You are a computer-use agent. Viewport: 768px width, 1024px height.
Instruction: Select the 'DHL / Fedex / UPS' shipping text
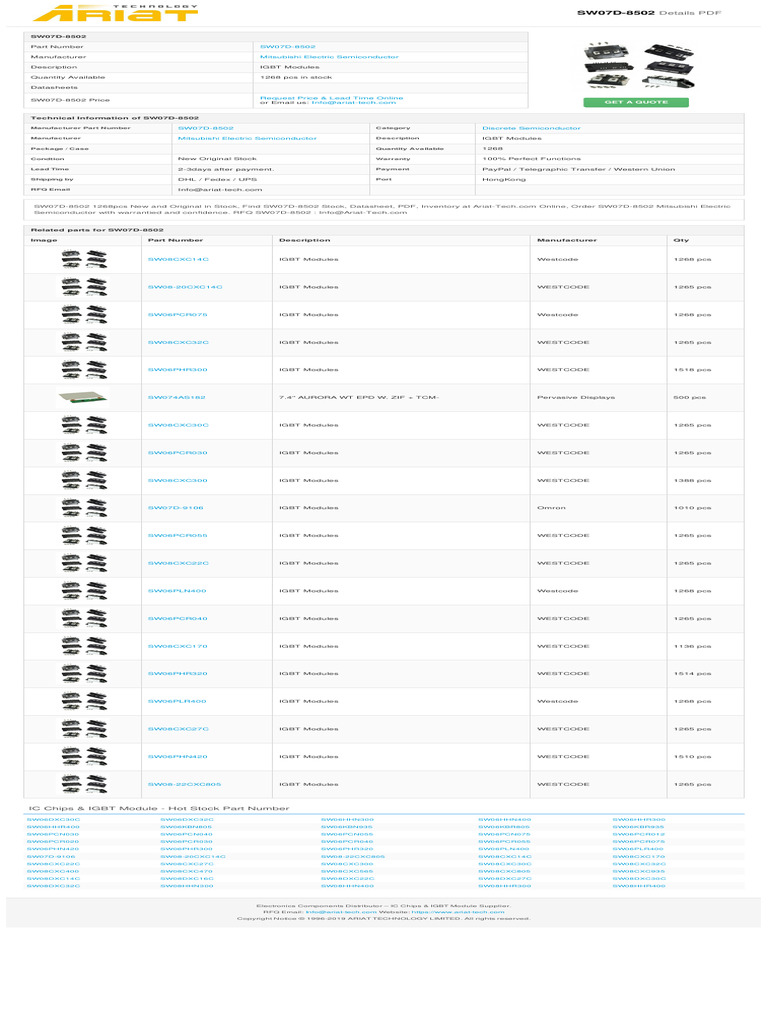tap(217, 179)
